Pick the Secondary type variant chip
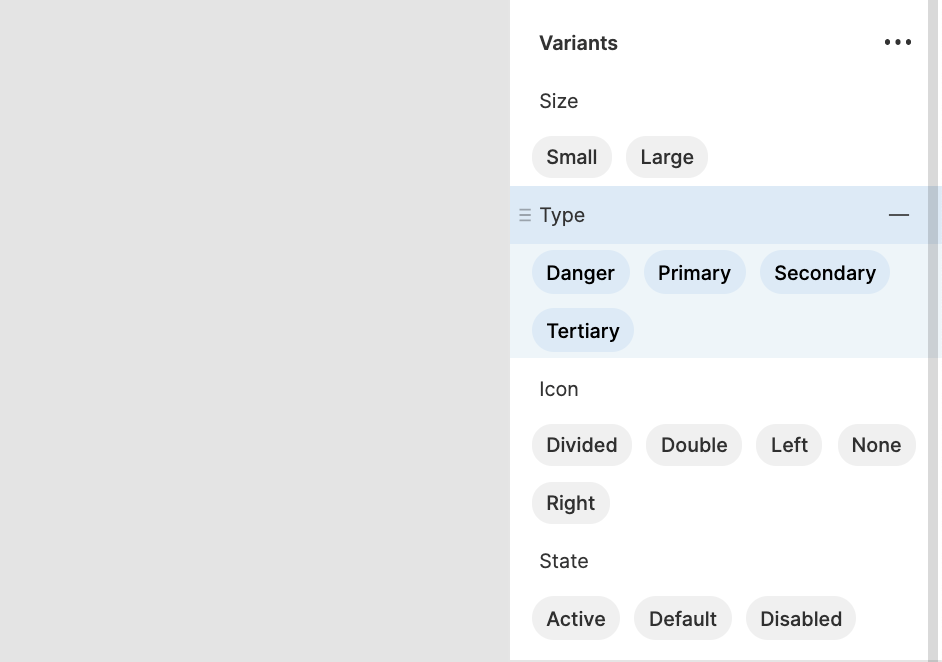The height and width of the screenshot is (662, 942). [x=825, y=273]
